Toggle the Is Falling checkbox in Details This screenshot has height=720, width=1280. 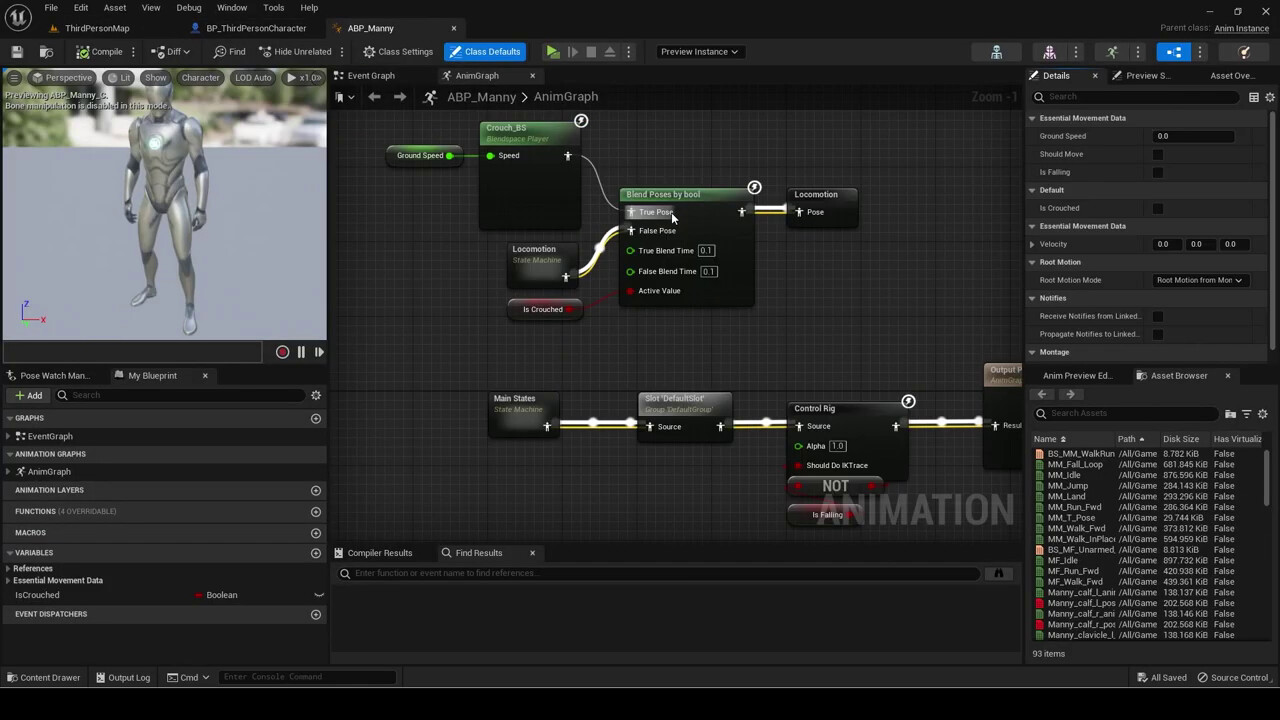point(1160,172)
